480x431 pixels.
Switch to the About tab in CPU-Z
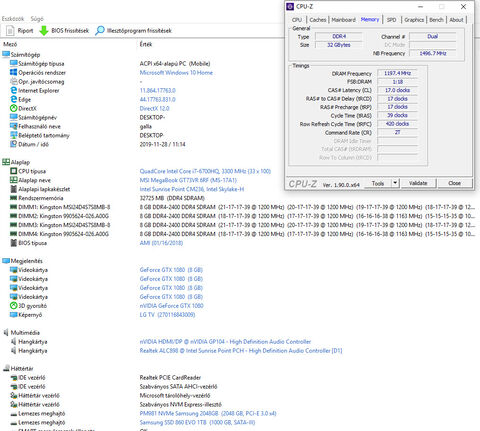[x=456, y=20]
